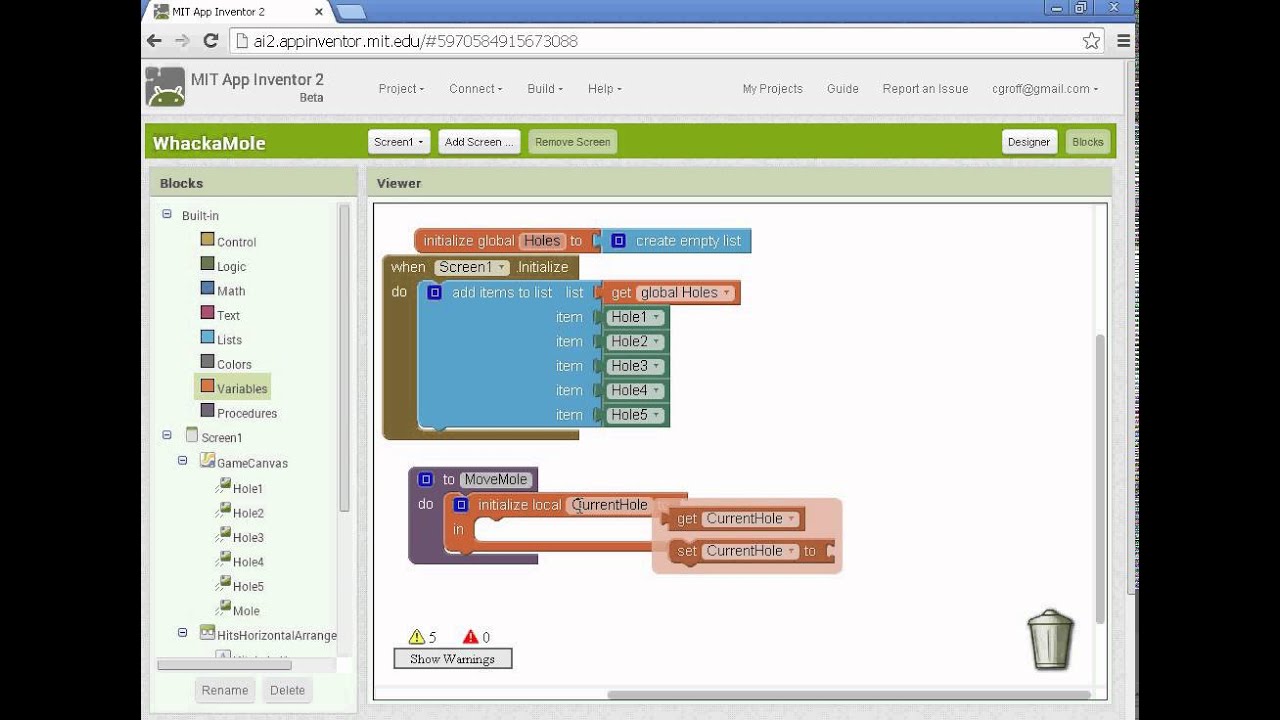This screenshot has height=720, width=1280.
Task: Click the browser address bar URL
Action: (x=415, y=41)
